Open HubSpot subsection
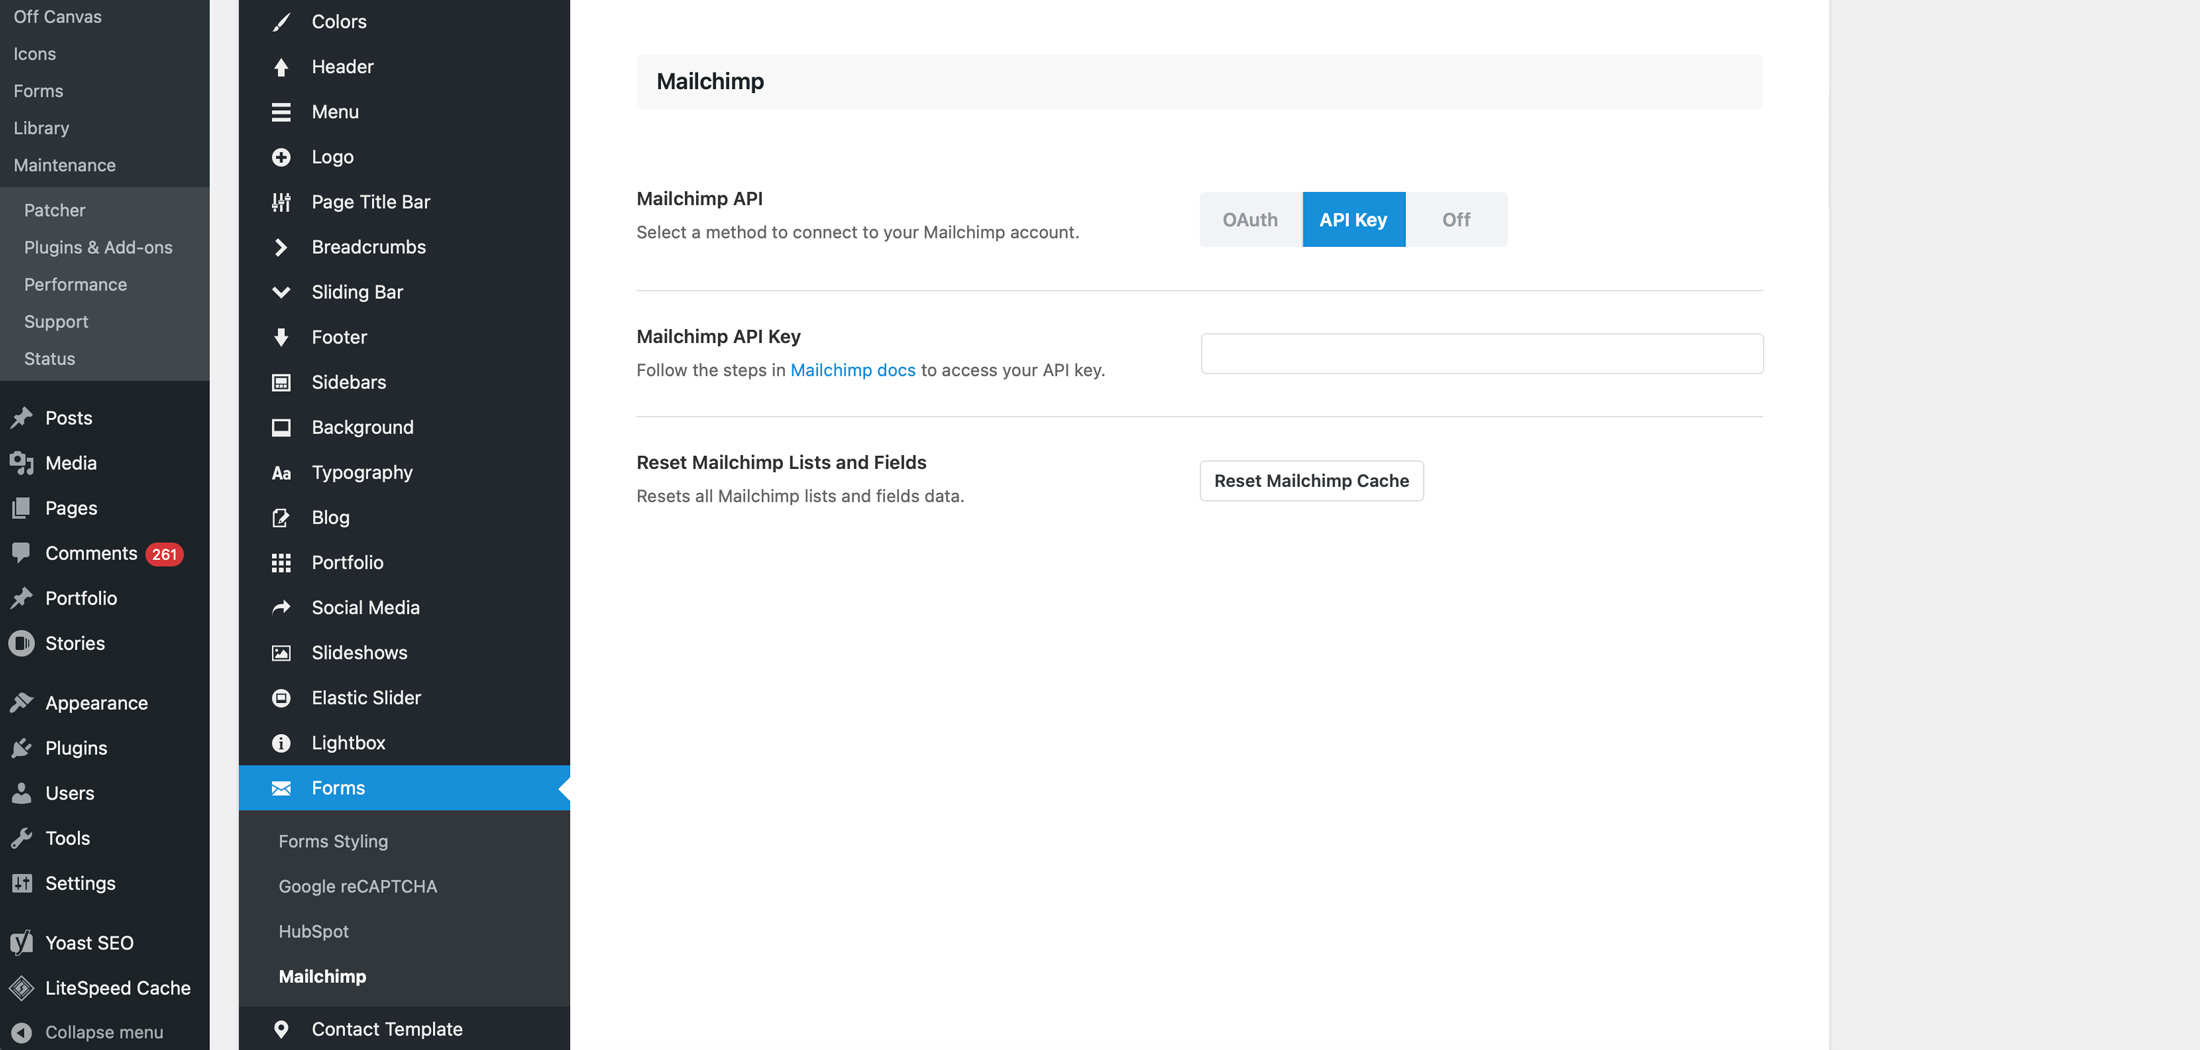Viewport: 2200px width, 1050px height. pos(314,931)
